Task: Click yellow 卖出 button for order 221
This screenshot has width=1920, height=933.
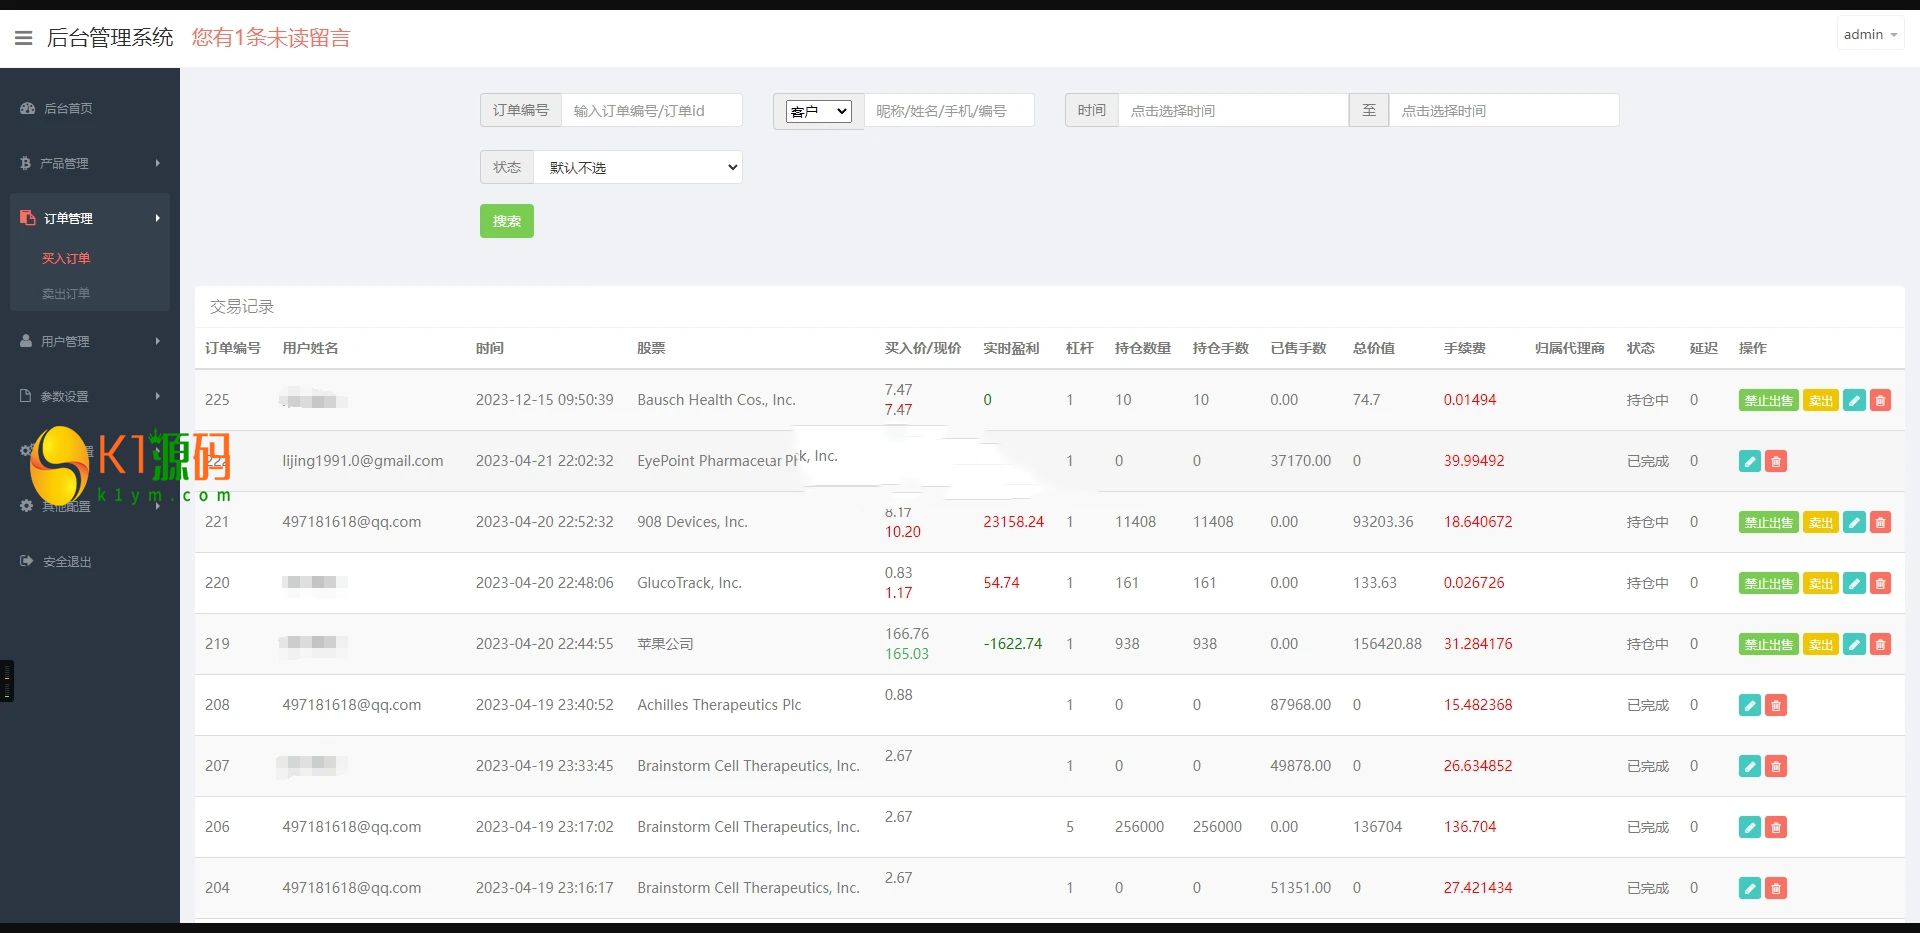Action: click(1820, 522)
